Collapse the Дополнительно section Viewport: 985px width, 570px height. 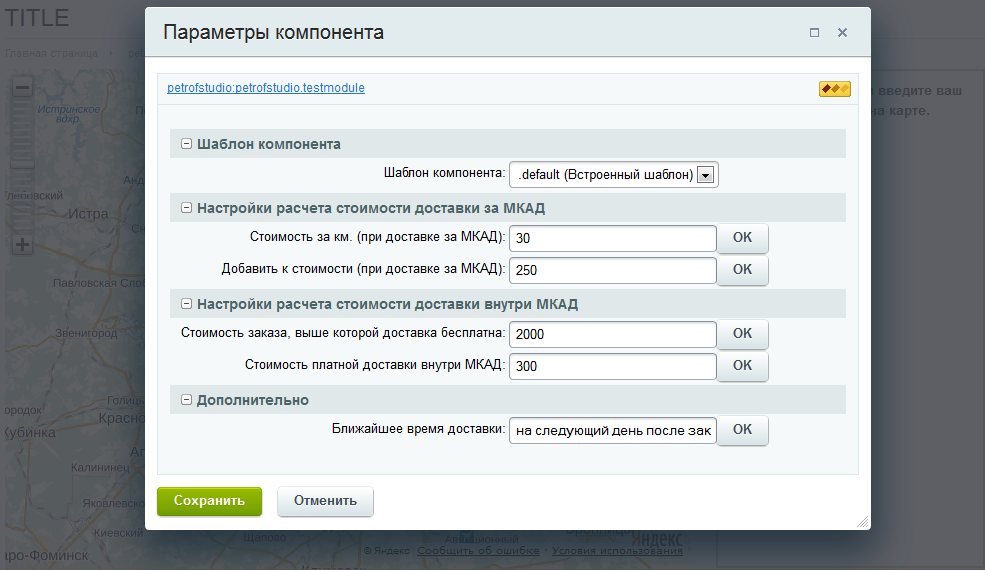tap(186, 400)
